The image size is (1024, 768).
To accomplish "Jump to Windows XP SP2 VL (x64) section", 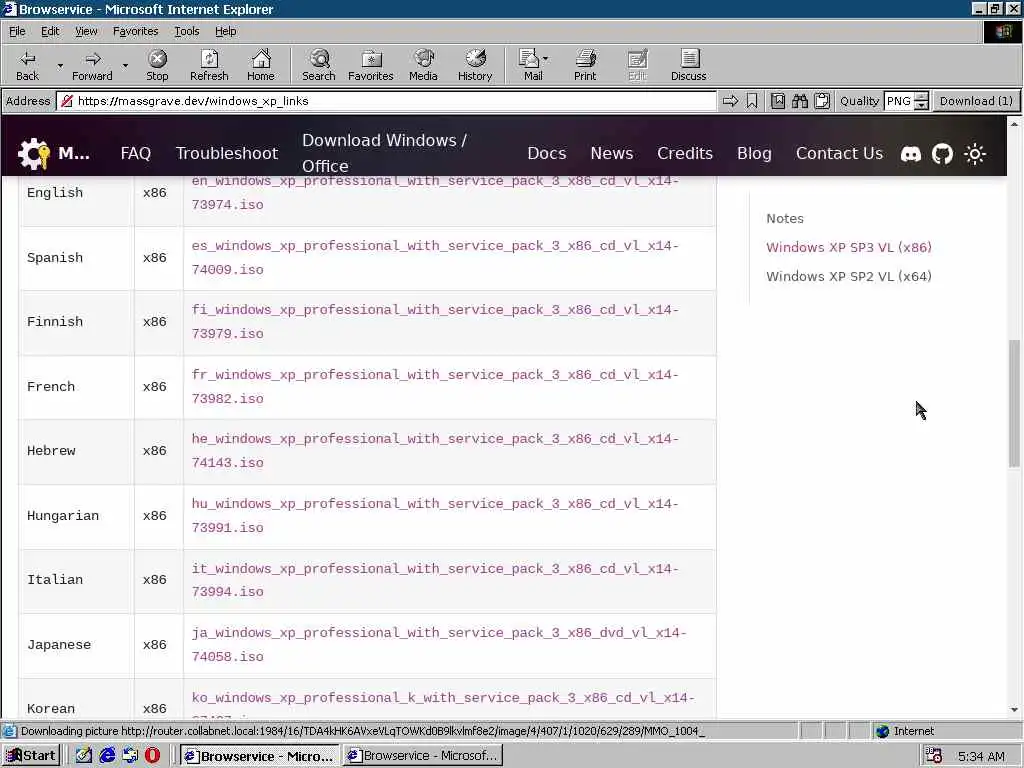I will [849, 276].
